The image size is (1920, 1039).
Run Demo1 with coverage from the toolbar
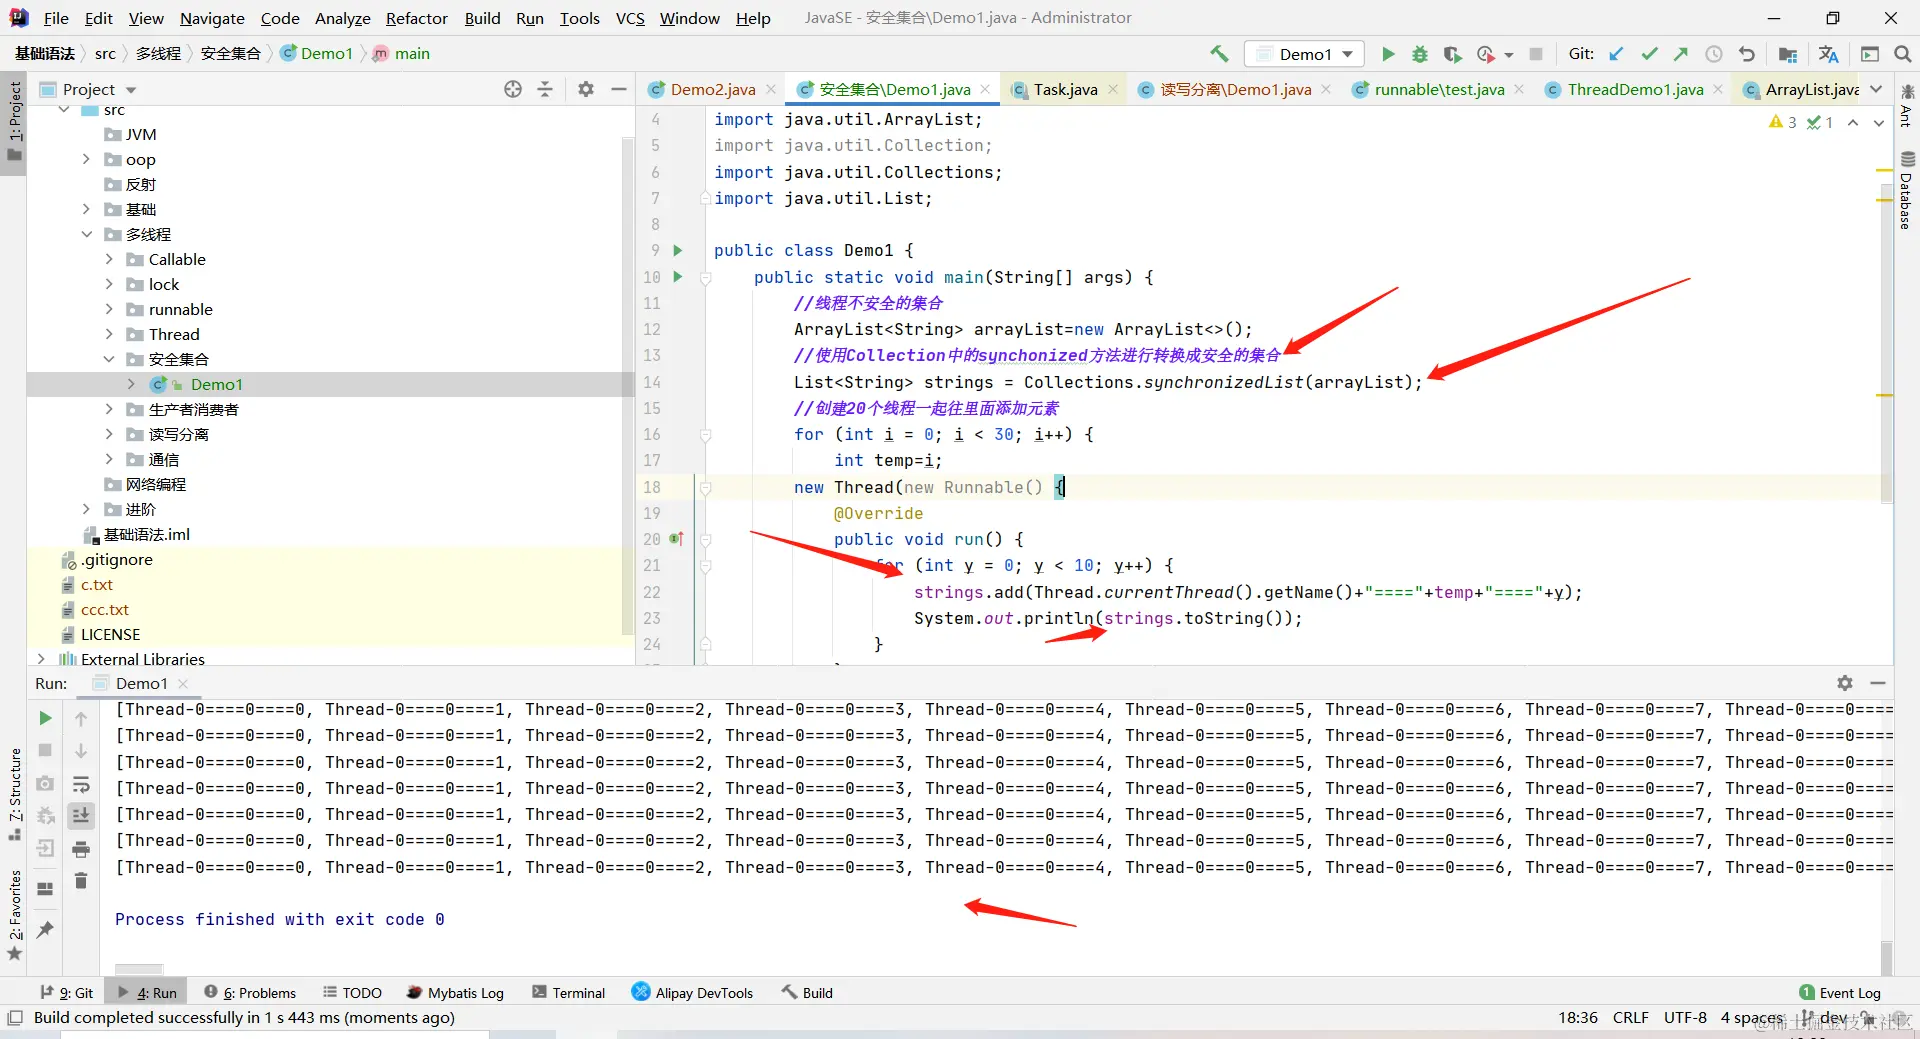[1452, 54]
